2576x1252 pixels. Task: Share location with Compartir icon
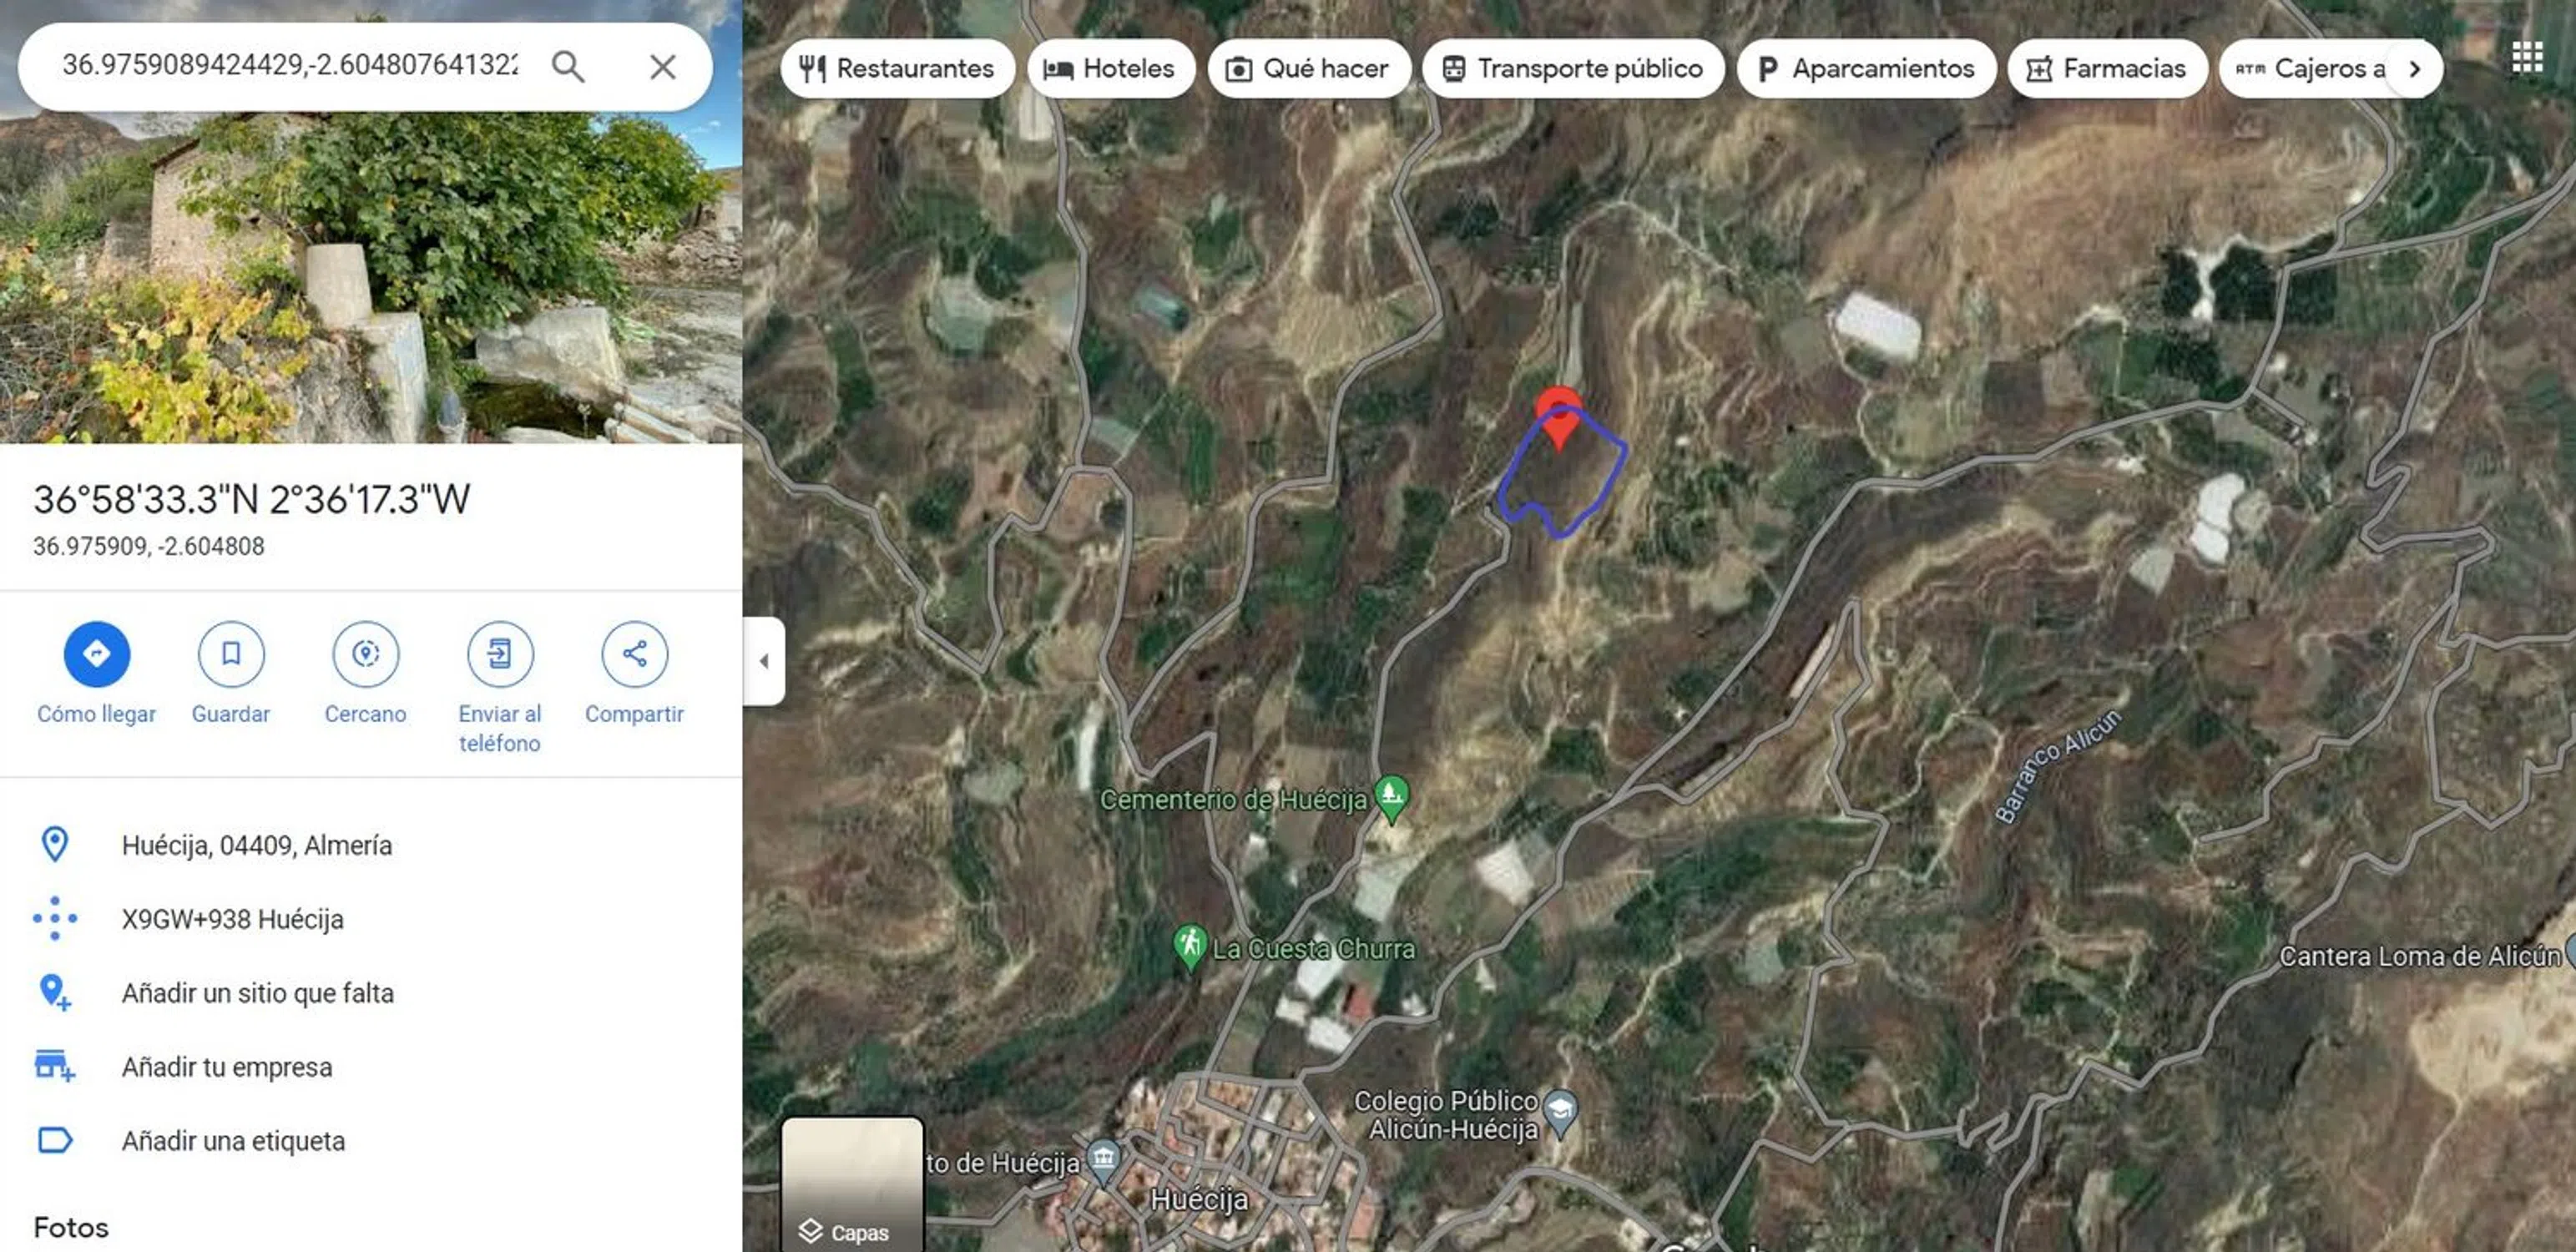click(x=634, y=654)
